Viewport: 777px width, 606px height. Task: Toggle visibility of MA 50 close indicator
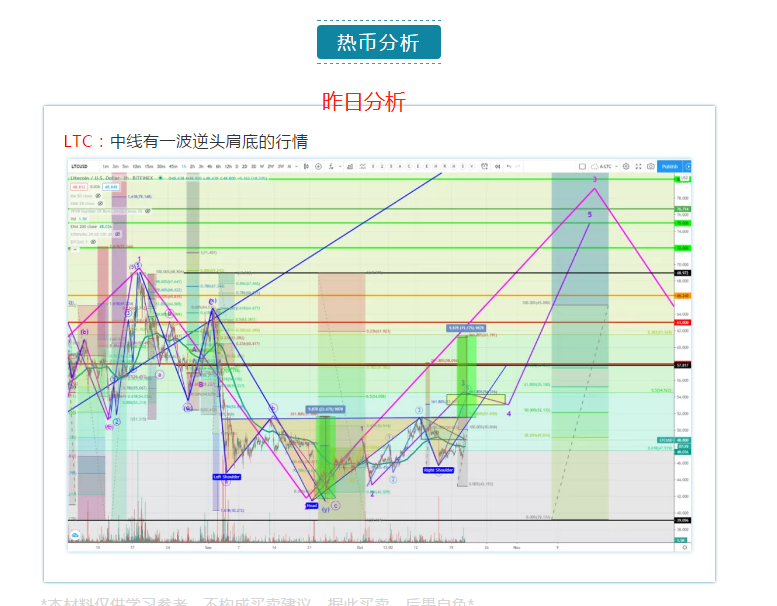[98, 196]
